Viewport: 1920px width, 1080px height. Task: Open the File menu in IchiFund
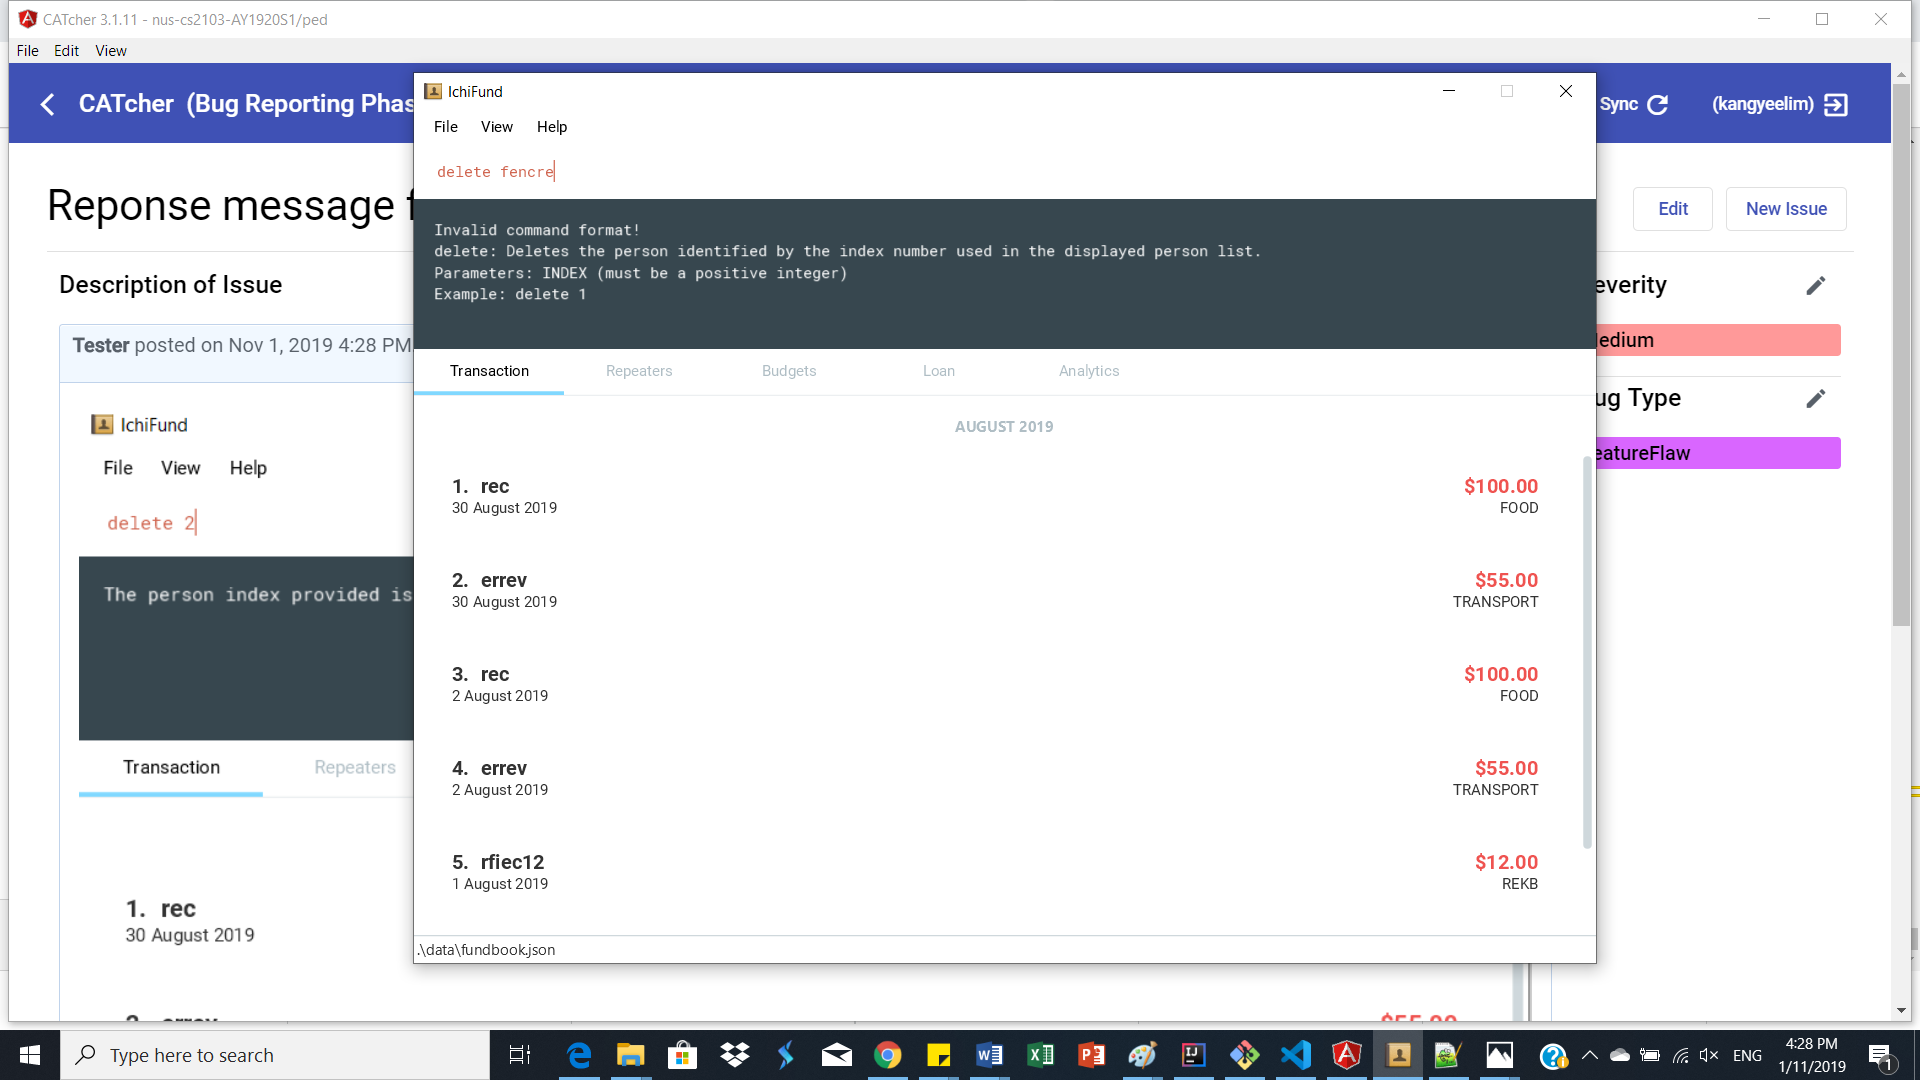(446, 127)
